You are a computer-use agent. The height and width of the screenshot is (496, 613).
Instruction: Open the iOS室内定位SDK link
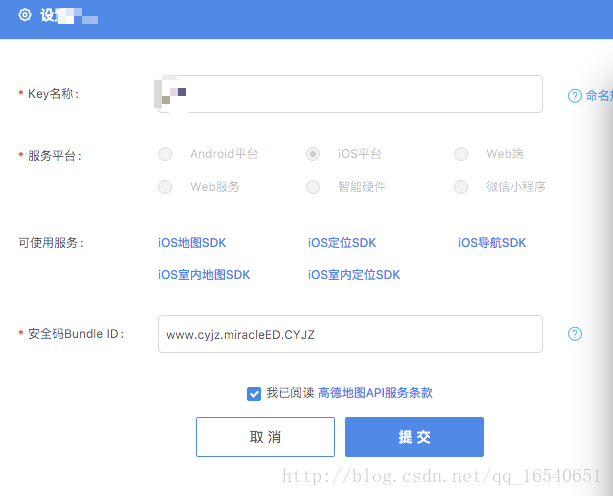[x=354, y=275]
